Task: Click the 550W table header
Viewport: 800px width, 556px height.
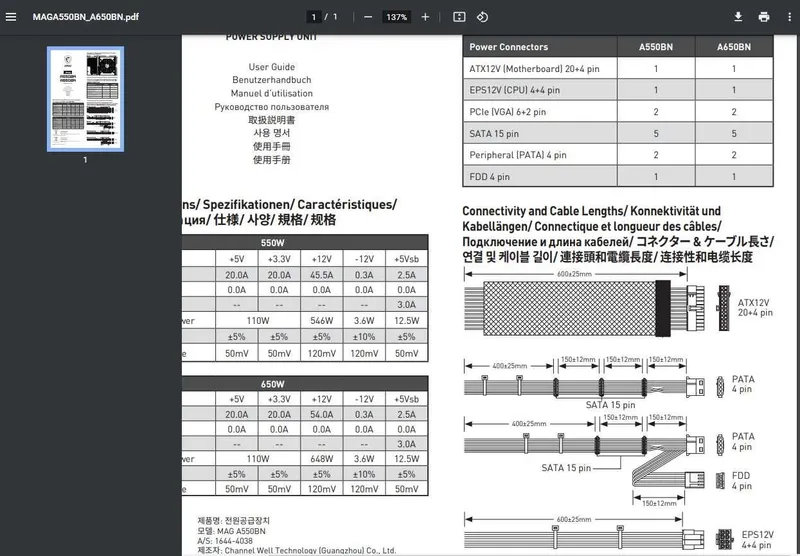Action: click(272, 243)
